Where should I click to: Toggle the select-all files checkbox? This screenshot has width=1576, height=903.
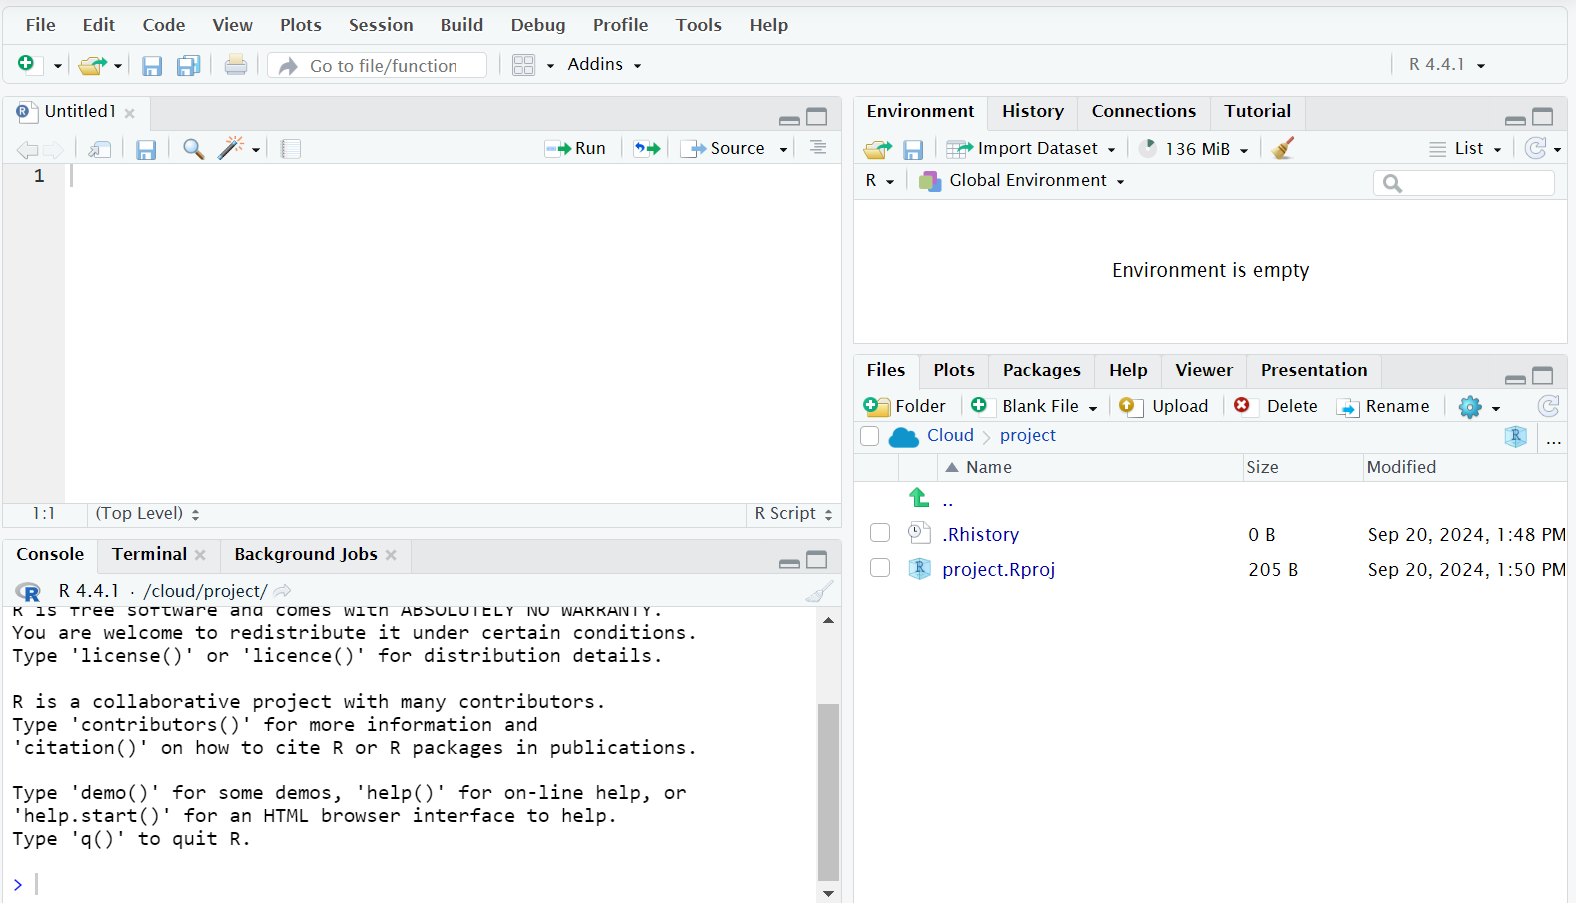click(x=870, y=436)
